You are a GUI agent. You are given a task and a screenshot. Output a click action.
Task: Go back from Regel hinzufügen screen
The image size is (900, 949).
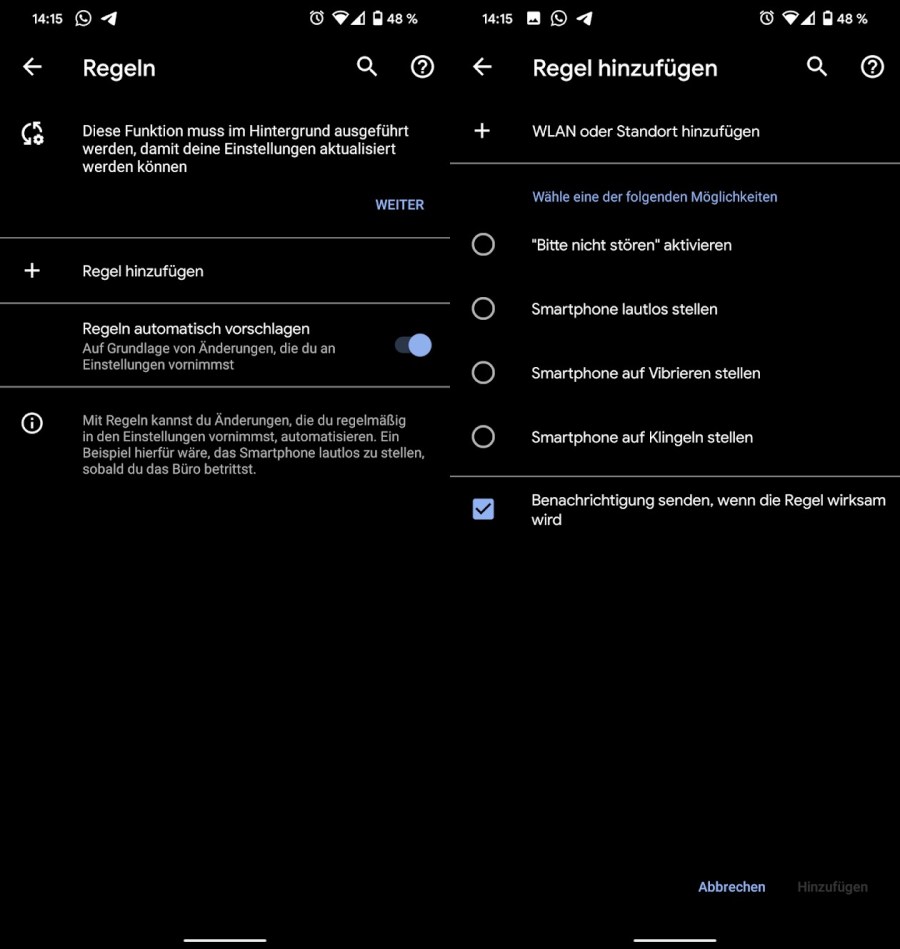point(482,67)
